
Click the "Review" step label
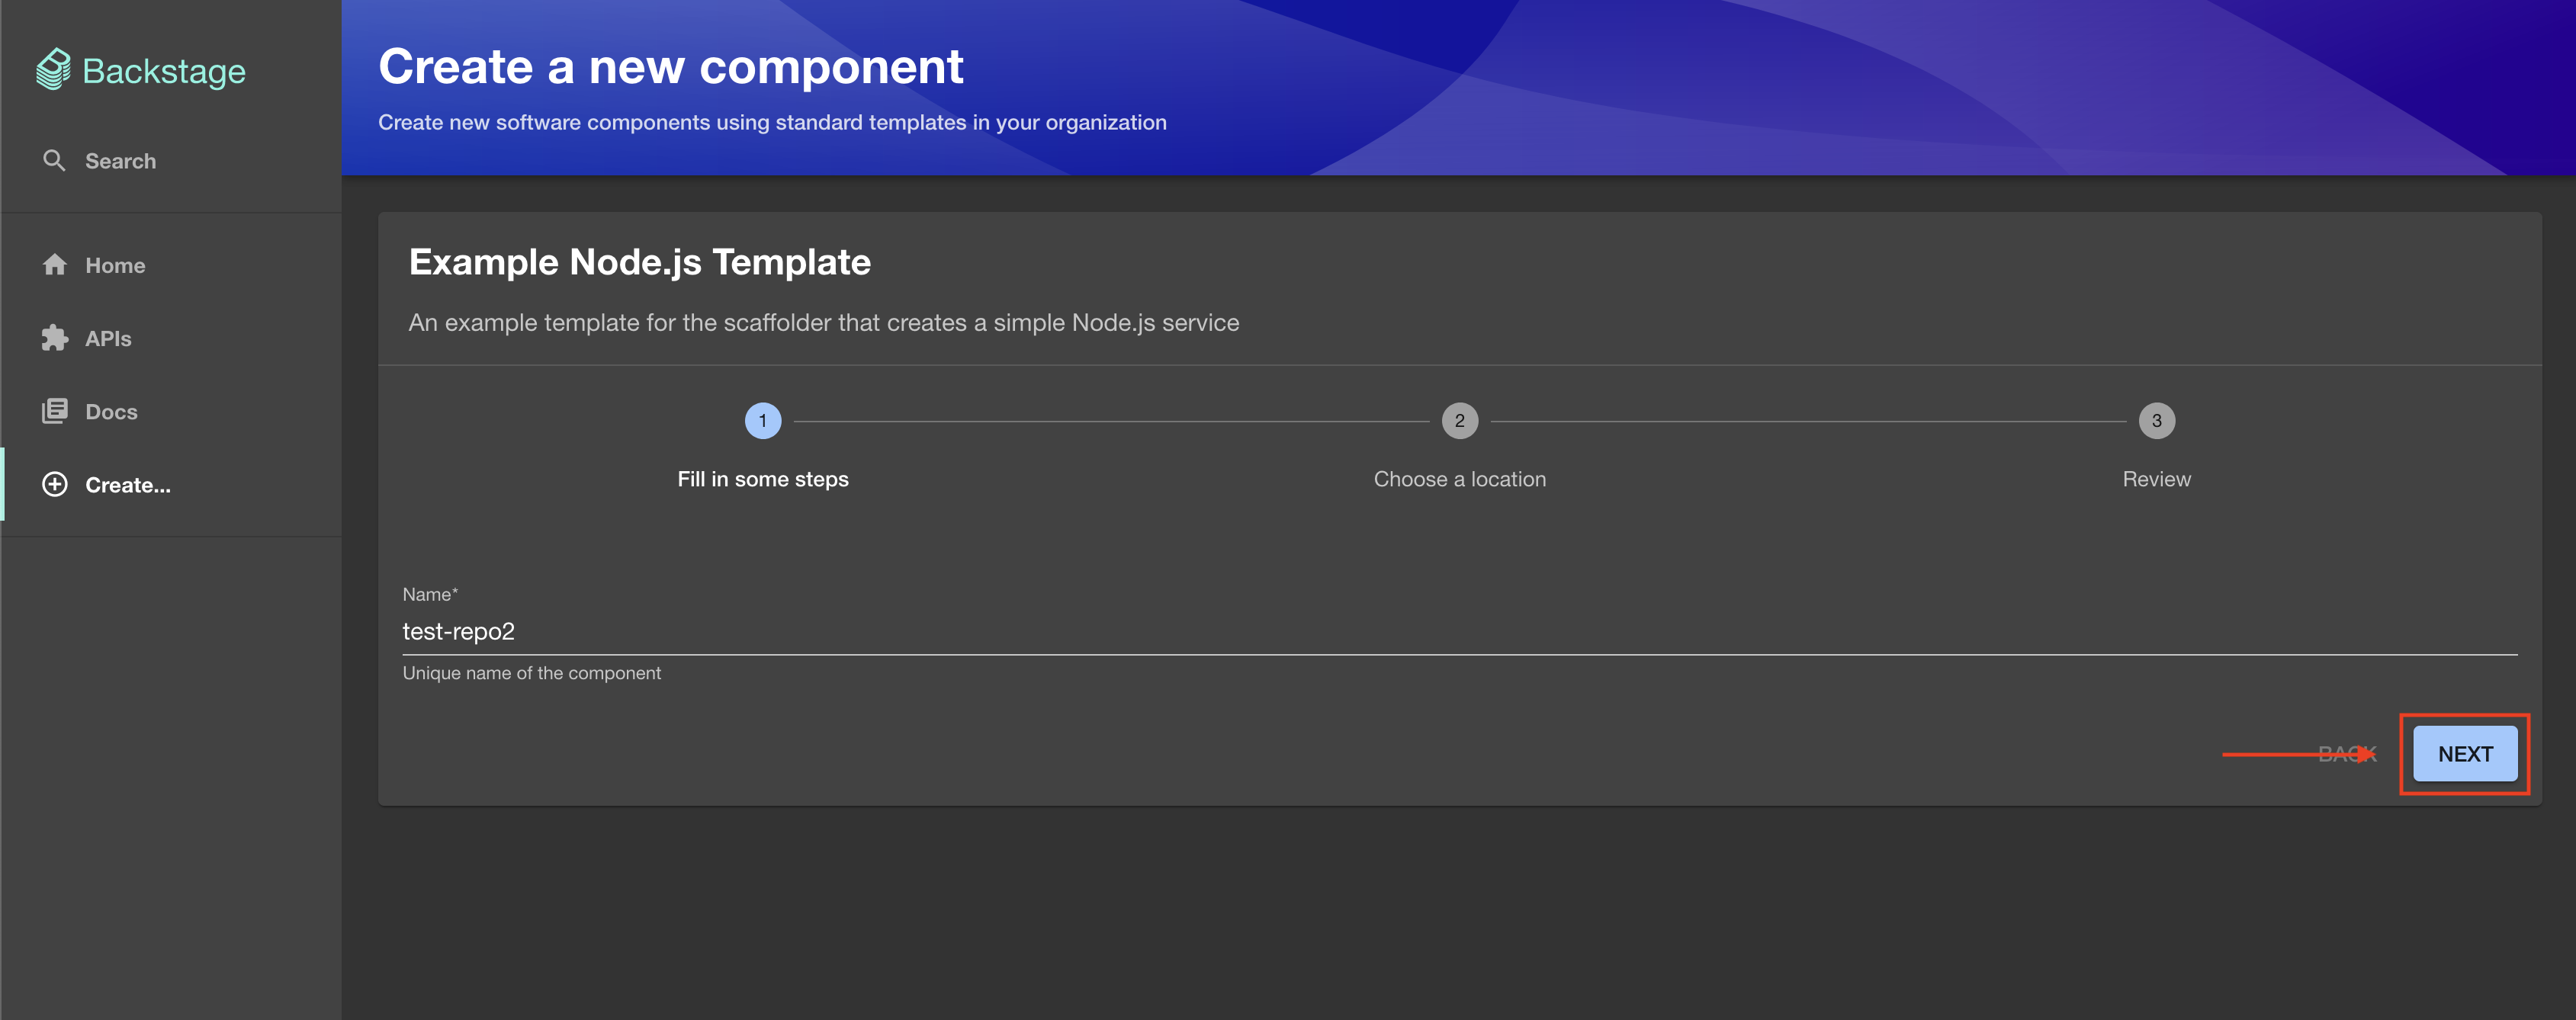pos(2156,479)
